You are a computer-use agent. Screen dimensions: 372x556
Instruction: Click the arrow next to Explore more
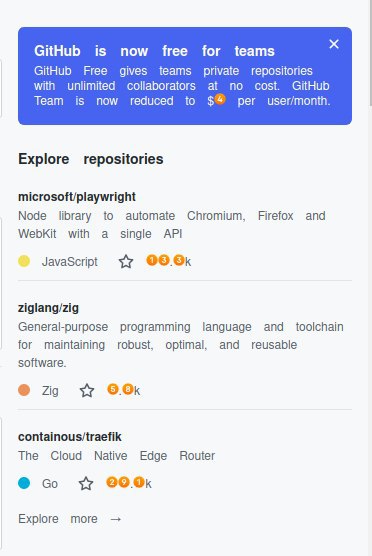click(x=116, y=519)
